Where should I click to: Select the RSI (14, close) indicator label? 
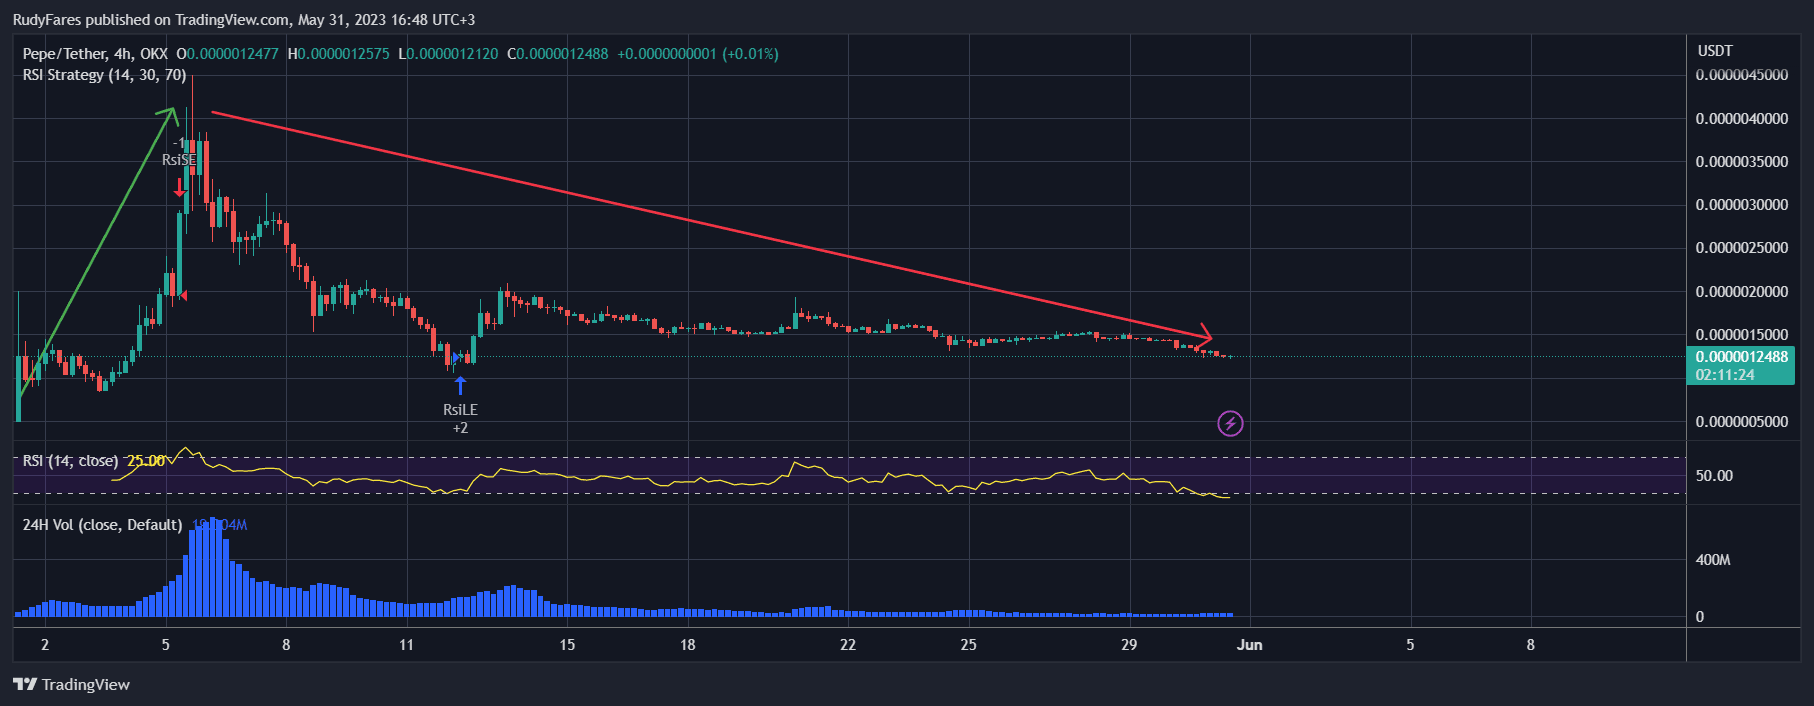click(x=70, y=461)
